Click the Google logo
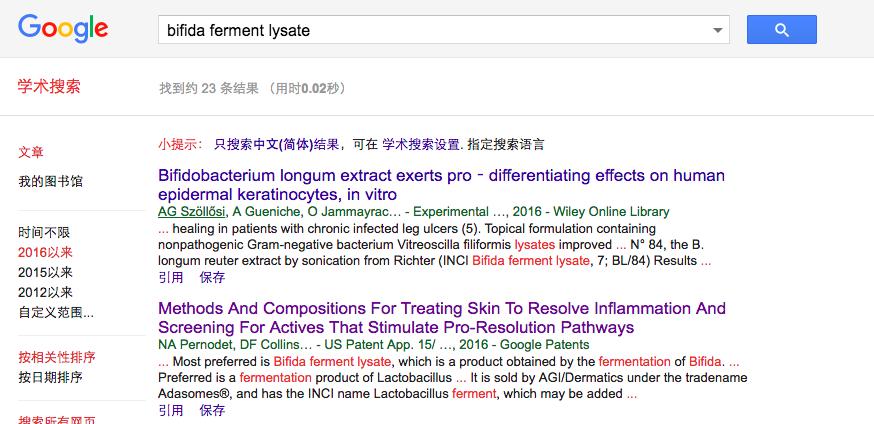The width and height of the screenshot is (874, 424). point(63,29)
